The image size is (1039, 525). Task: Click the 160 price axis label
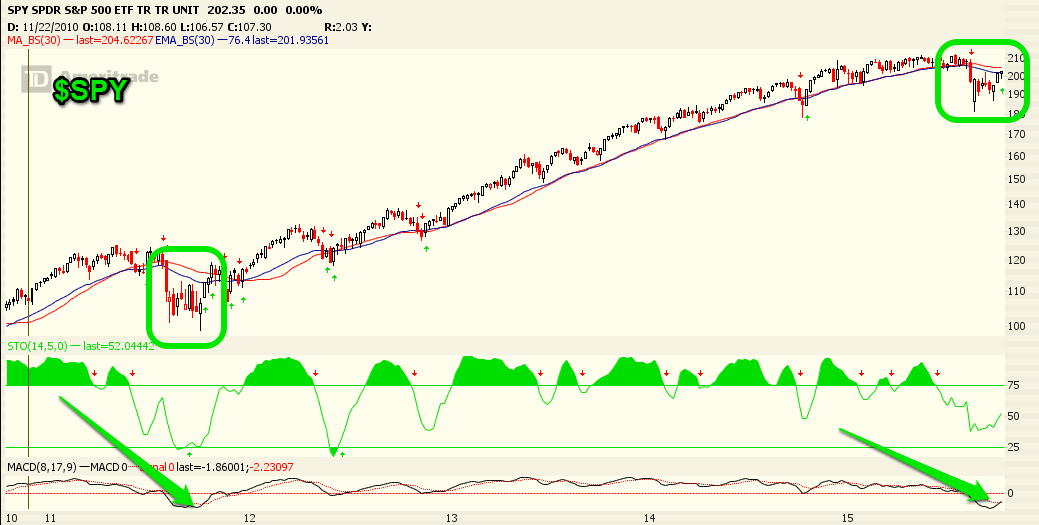[1016, 156]
